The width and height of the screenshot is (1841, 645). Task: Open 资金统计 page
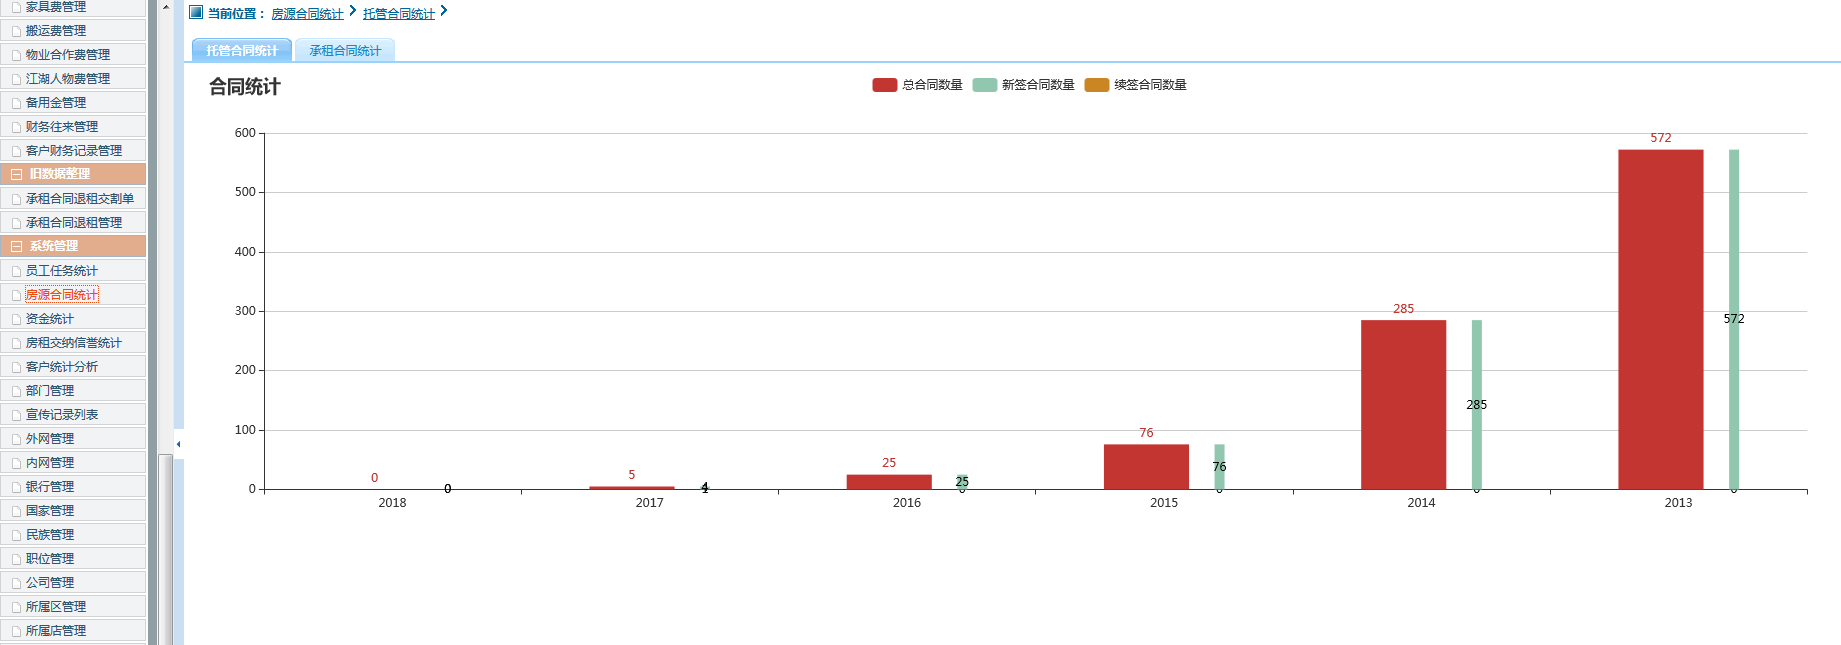pos(73,319)
